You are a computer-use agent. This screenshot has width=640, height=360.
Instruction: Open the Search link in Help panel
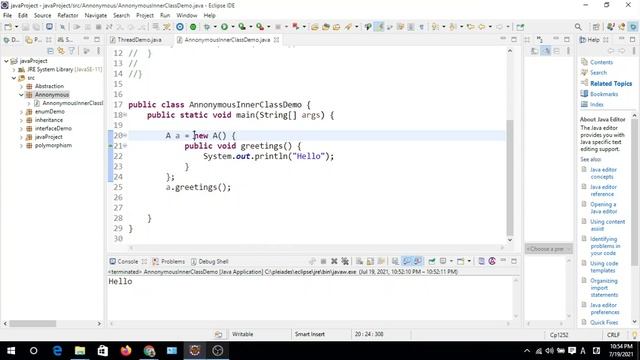click(x=598, y=73)
